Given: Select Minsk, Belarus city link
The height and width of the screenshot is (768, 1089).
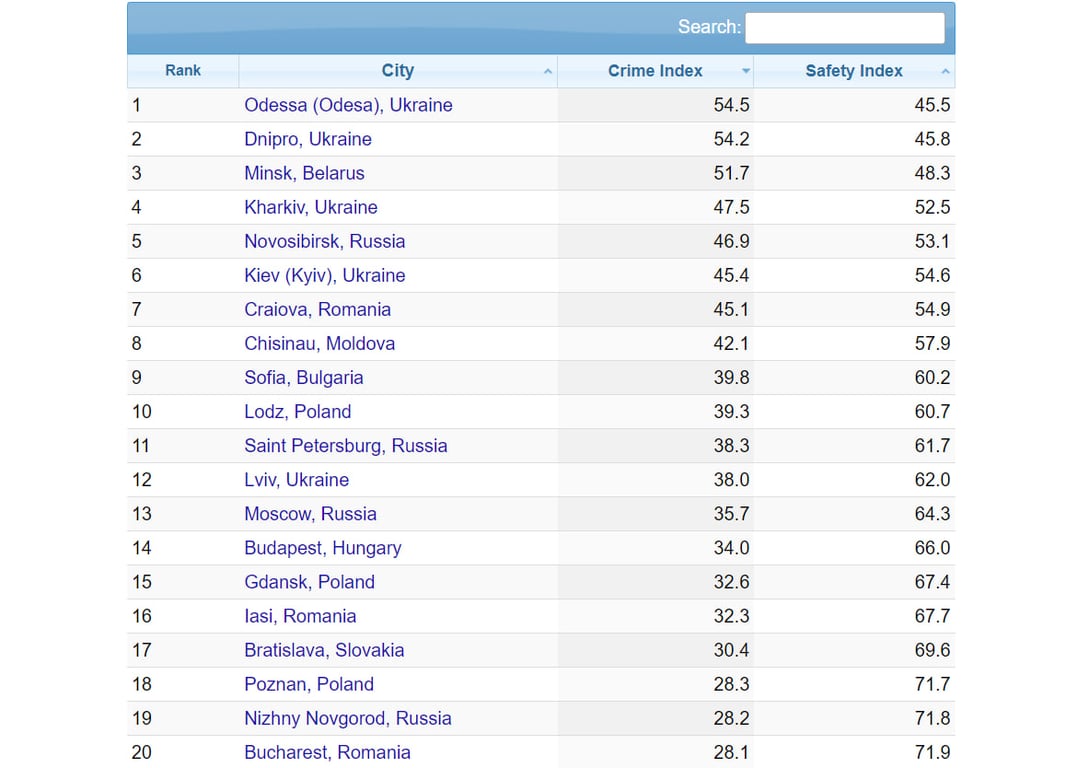Looking at the screenshot, I should (304, 173).
